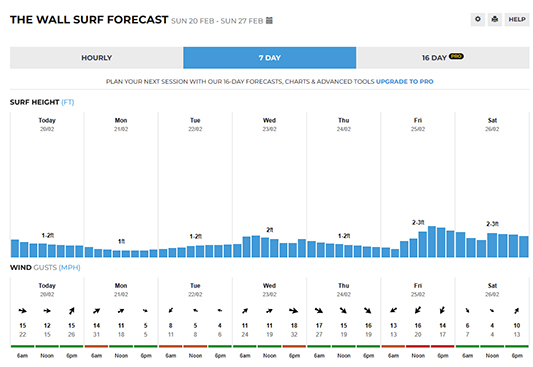The image size is (533, 367).
Task: Click Mon Noon wind direction arrow
Action: point(121,311)
